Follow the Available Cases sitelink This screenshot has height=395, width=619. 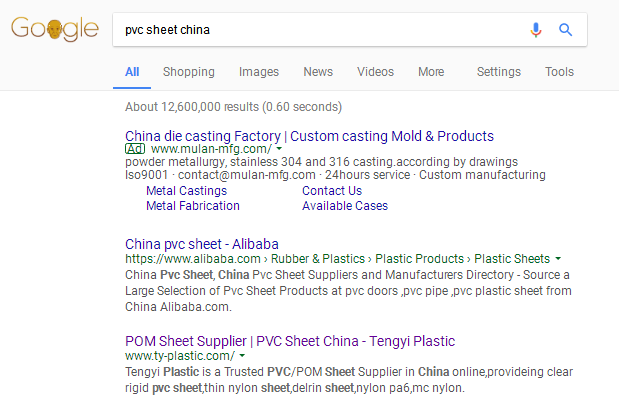(345, 206)
